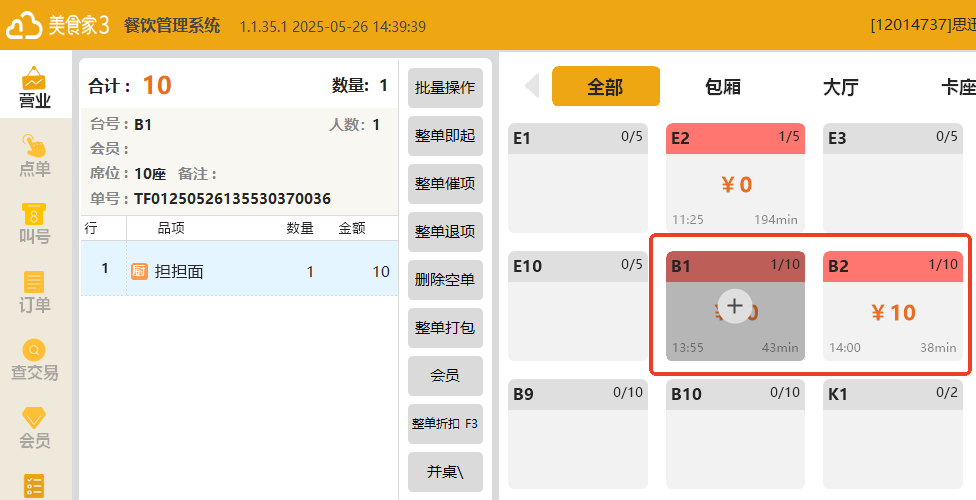
Task: Click the 整单退项 button
Action: (445, 232)
